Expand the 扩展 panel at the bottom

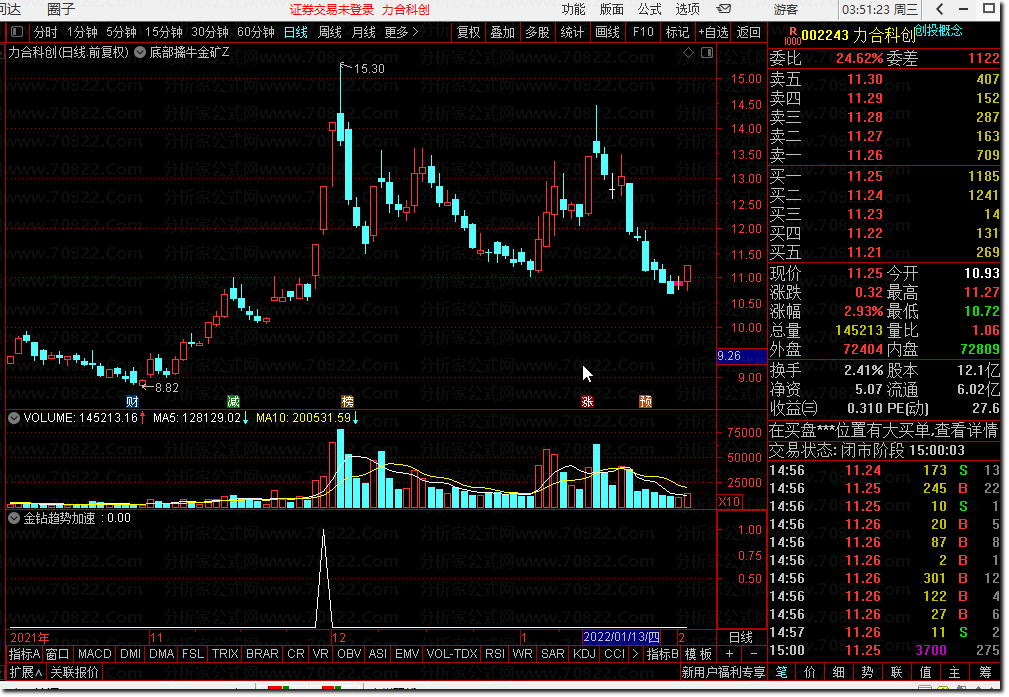pos(26,672)
